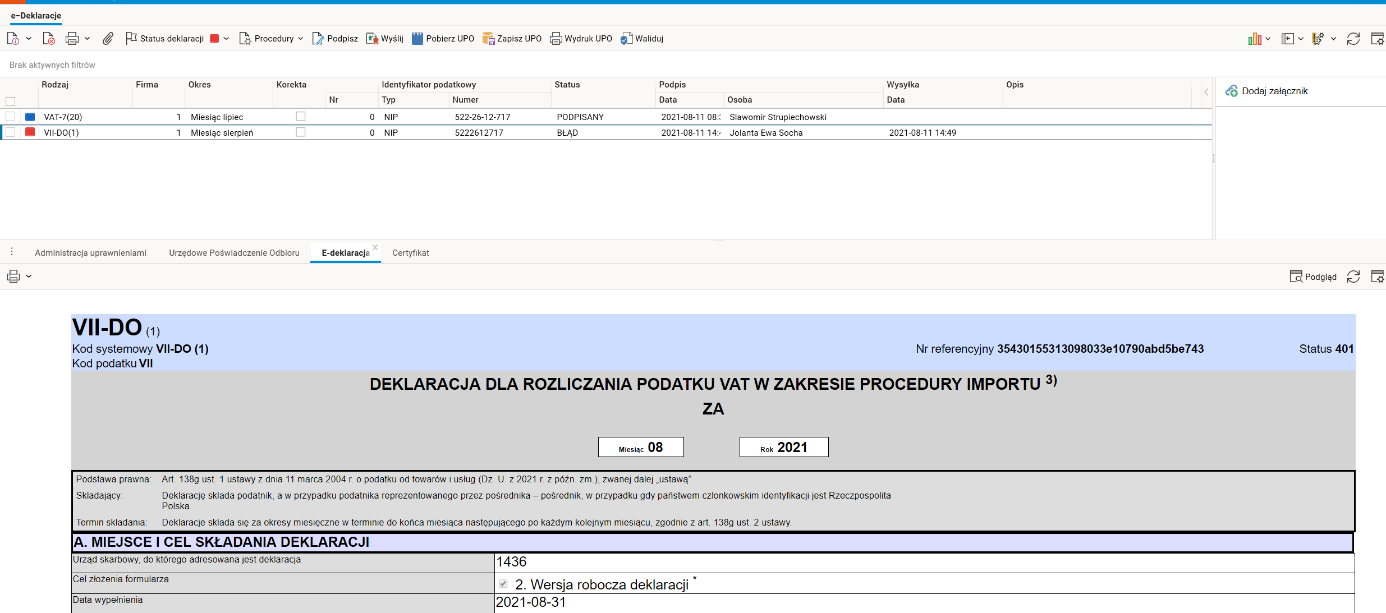Click the blue status marker for VAT-7(20)

(30, 117)
